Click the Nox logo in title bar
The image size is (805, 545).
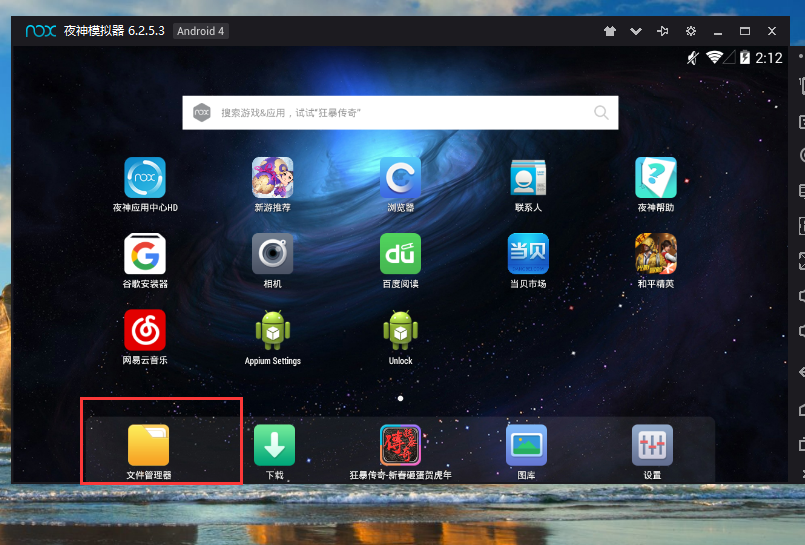point(41,31)
